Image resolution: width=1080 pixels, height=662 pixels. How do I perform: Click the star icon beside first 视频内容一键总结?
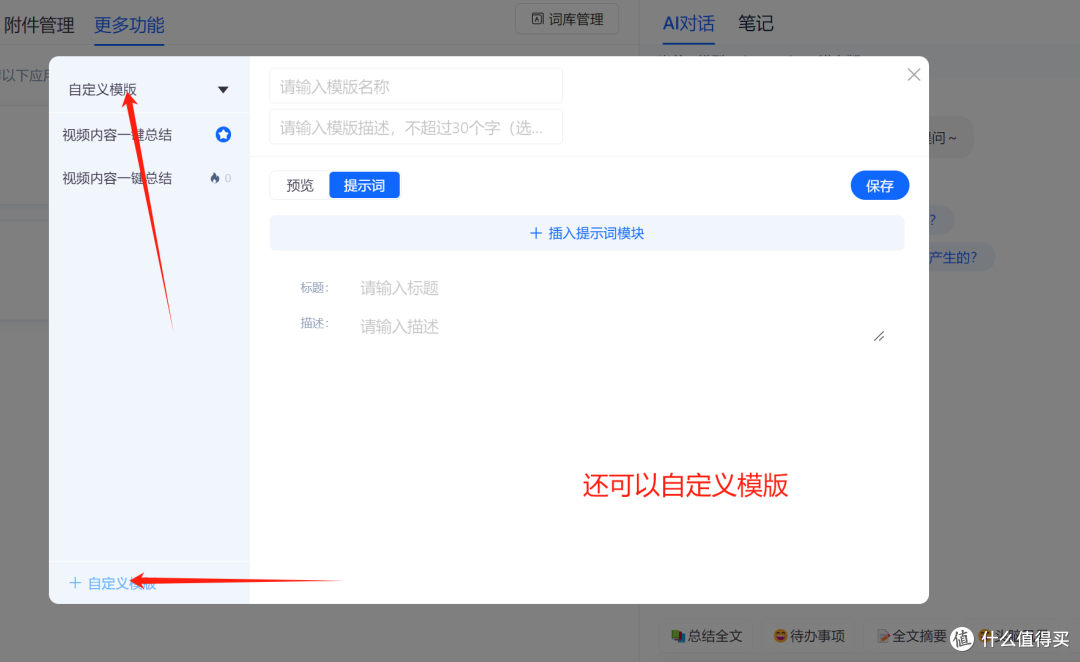point(222,134)
